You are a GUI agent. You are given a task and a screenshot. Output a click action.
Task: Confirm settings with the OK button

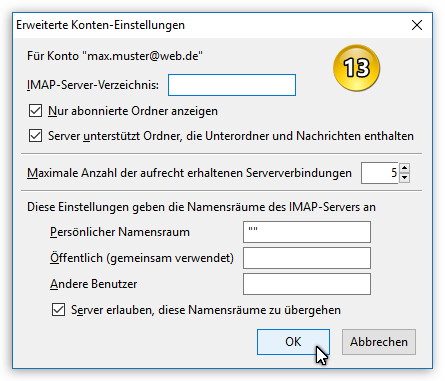[x=293, y=342]
